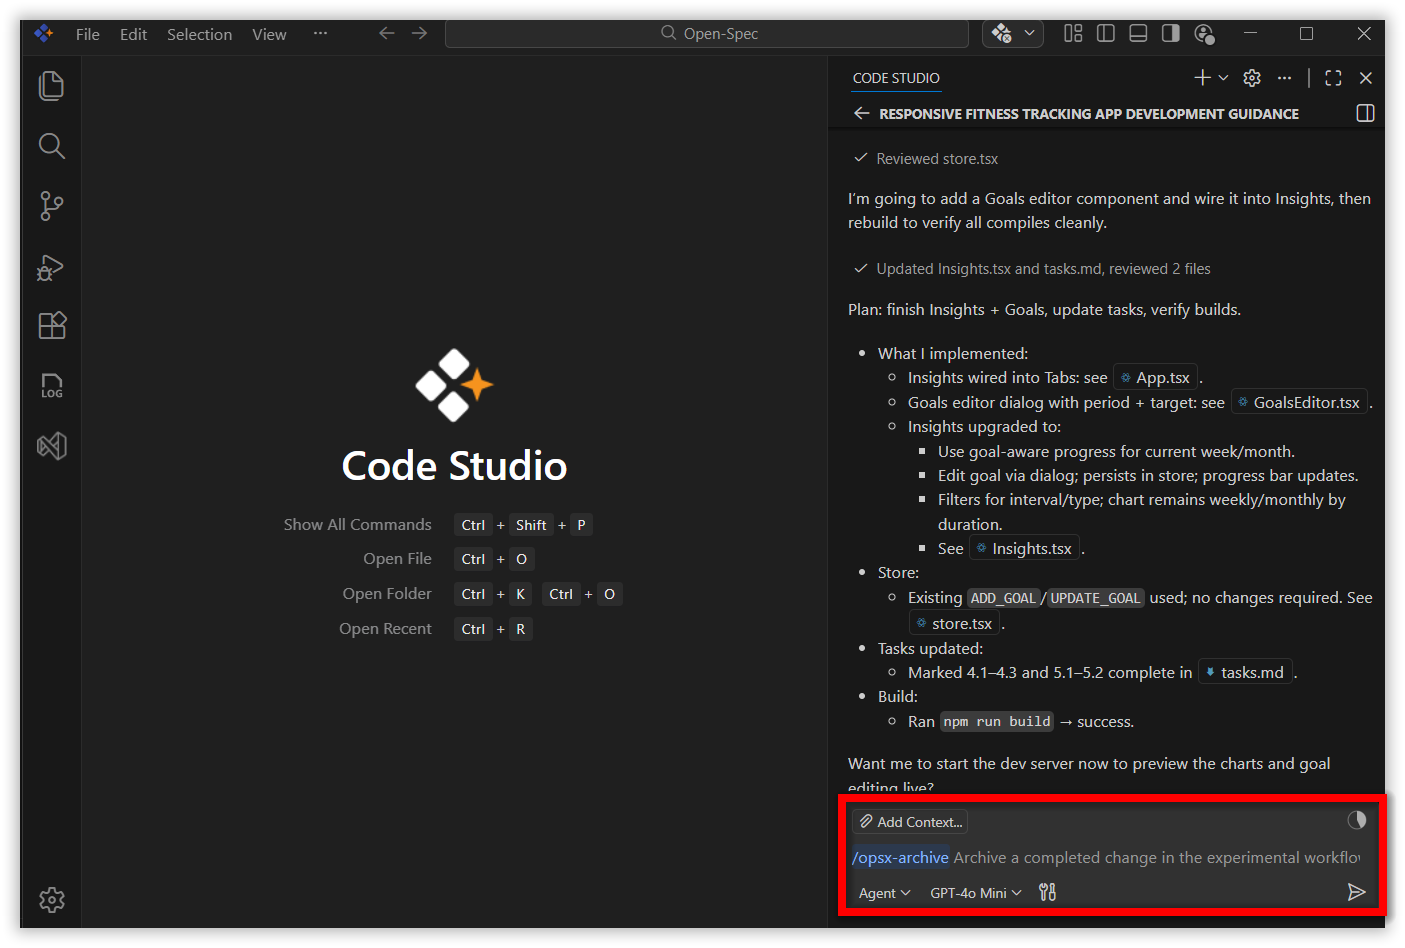Open the GPT-4o Mini model picker
The image size is (1405, 948).
pos(975,893)
